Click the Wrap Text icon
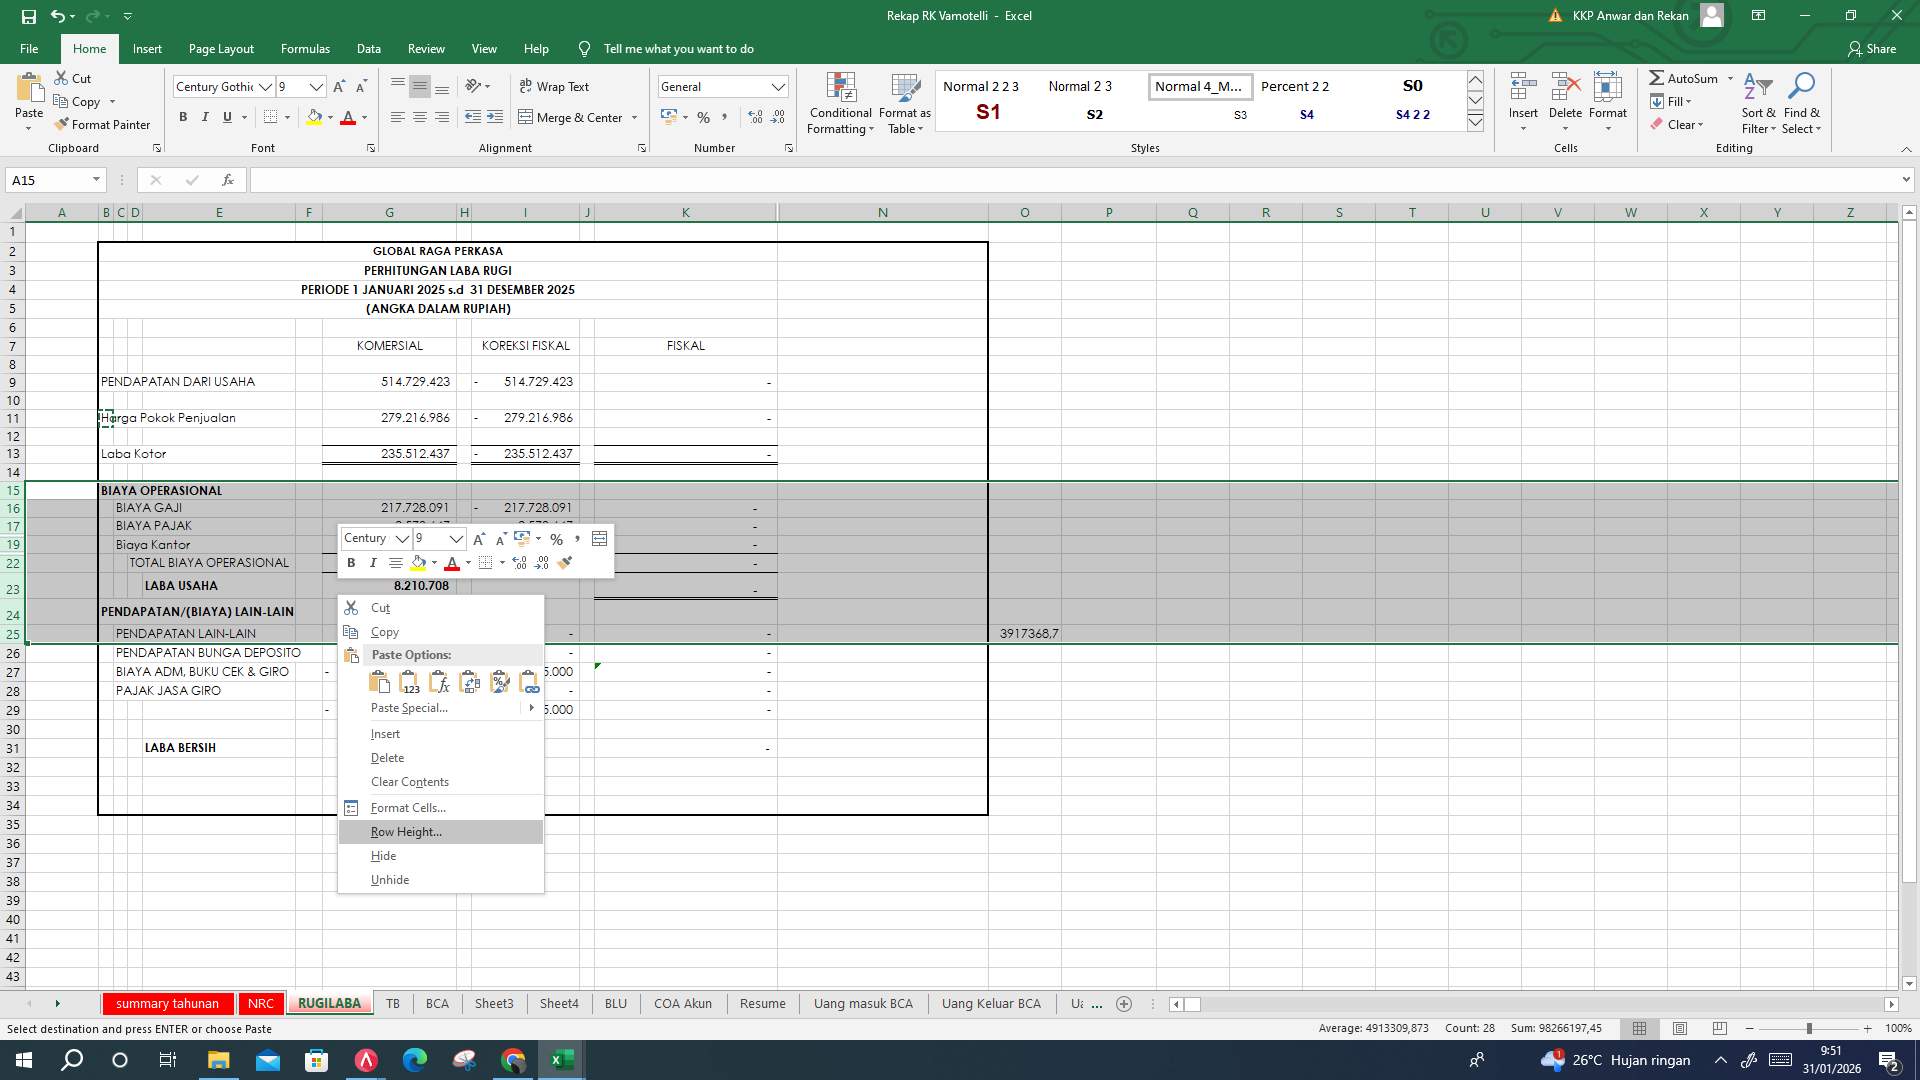 pyautogui.click(x=528, y=86)
